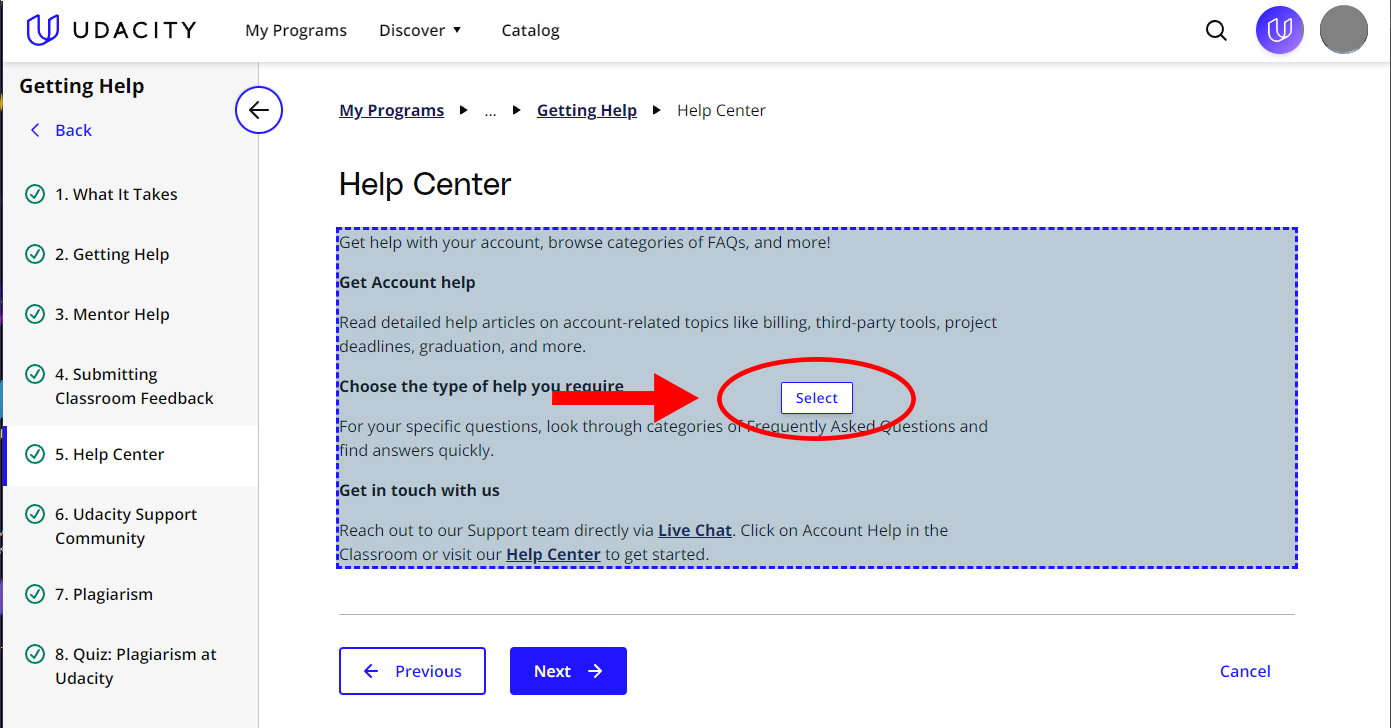Click the Next button
The image size is (1391, 728).
tap(568, 671)
